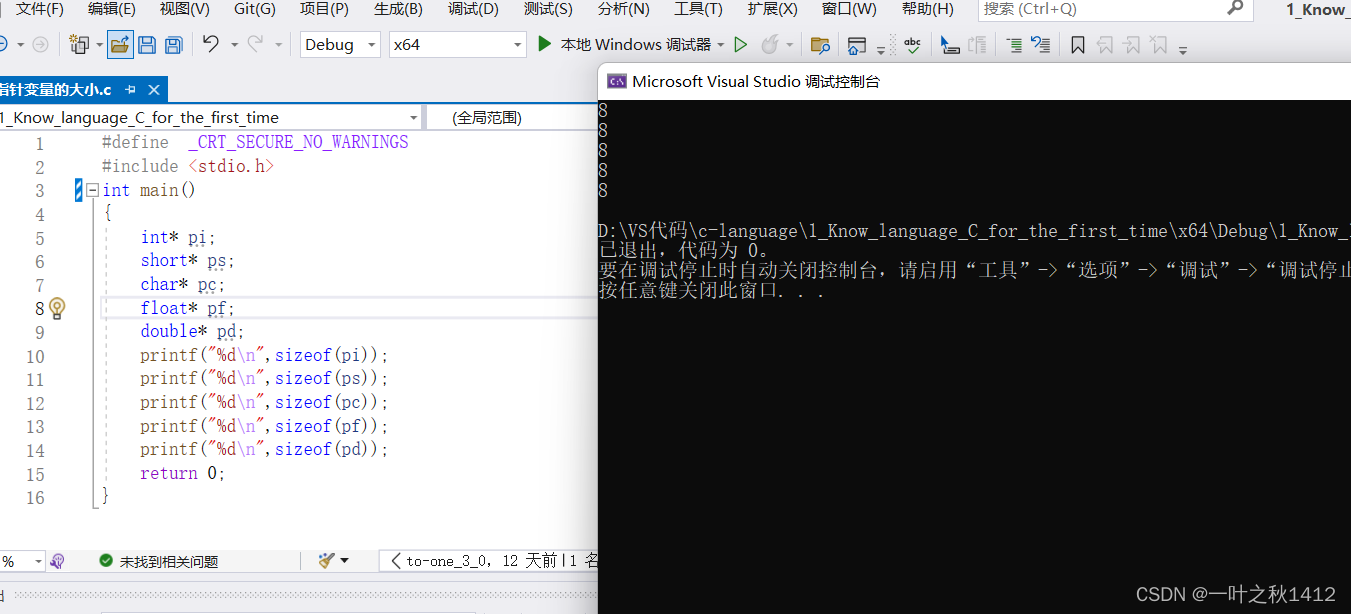
Task: Click the lightbulb quick actions icon on line 8
Action: click(x=57, y=308)
